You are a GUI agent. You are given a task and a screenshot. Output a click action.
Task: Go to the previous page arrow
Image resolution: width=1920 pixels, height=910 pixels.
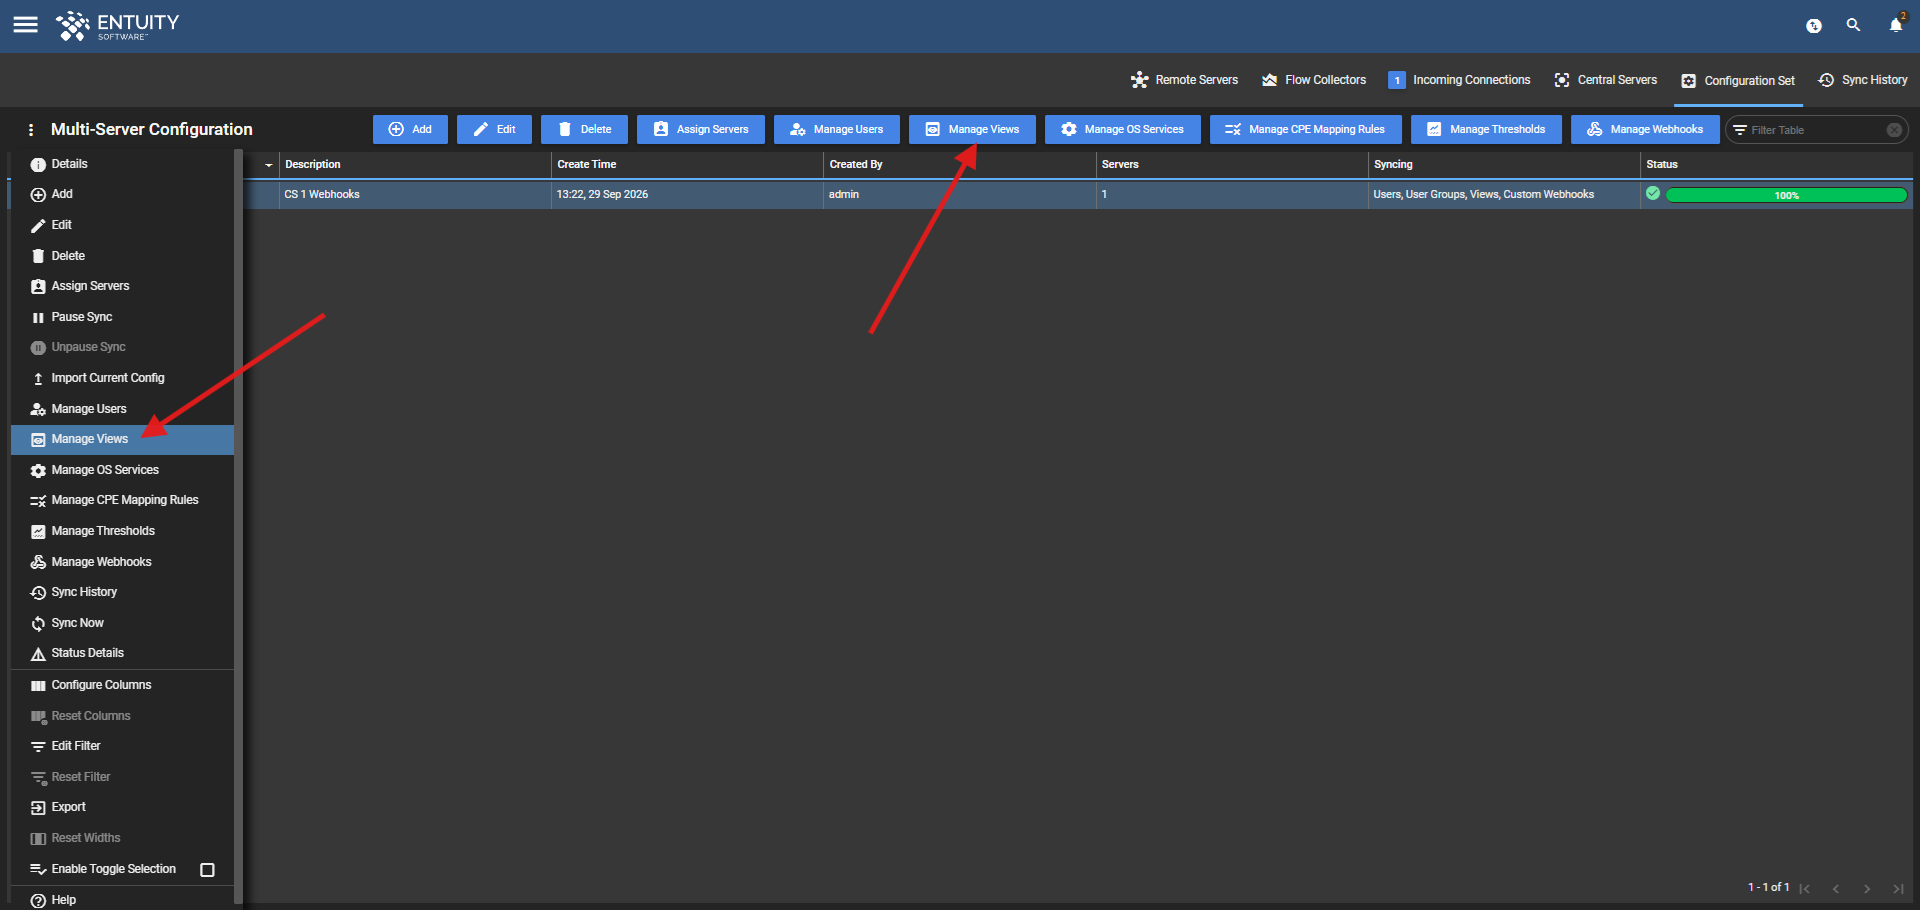point(1836,889)
